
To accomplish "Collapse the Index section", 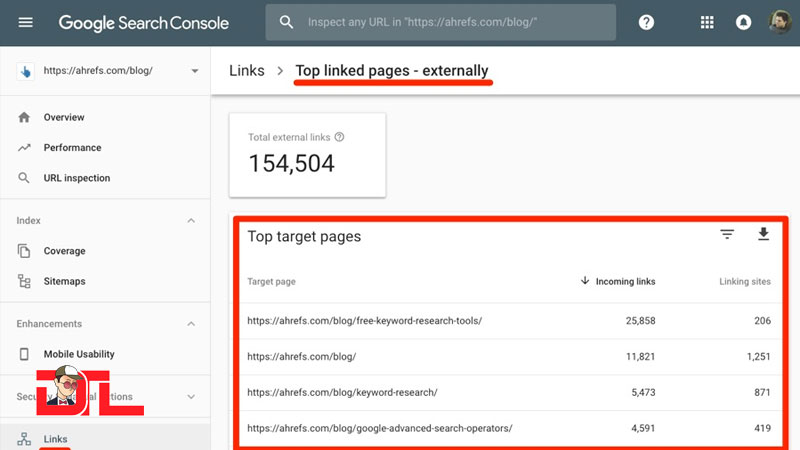I will point(192,220).
